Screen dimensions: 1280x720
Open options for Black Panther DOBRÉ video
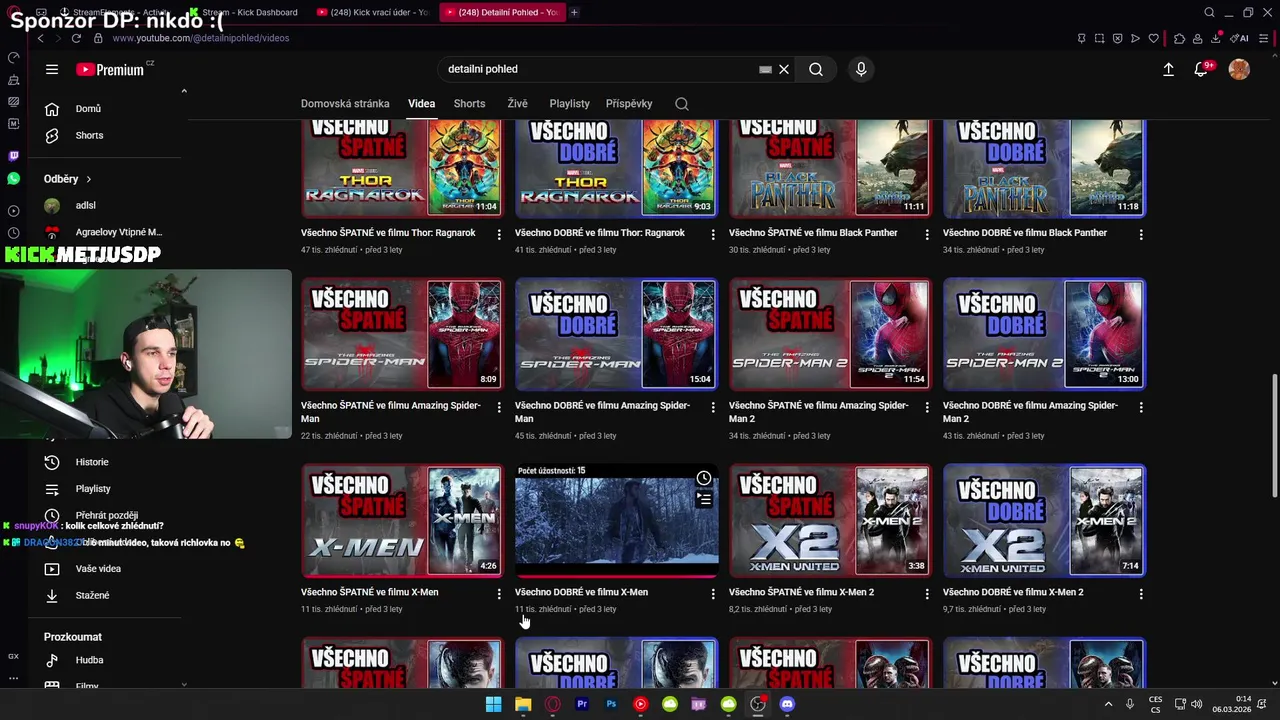[x=1141, y=234]
